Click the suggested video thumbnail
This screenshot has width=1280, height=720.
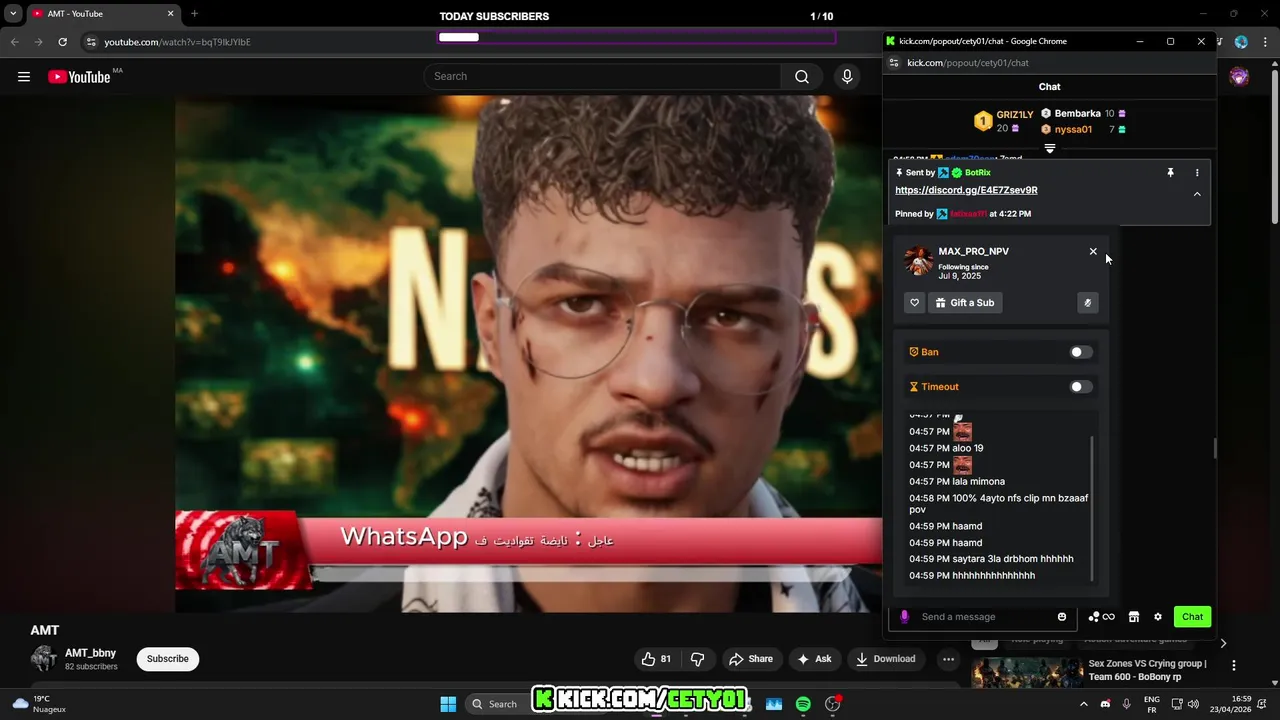(1027, 674)
